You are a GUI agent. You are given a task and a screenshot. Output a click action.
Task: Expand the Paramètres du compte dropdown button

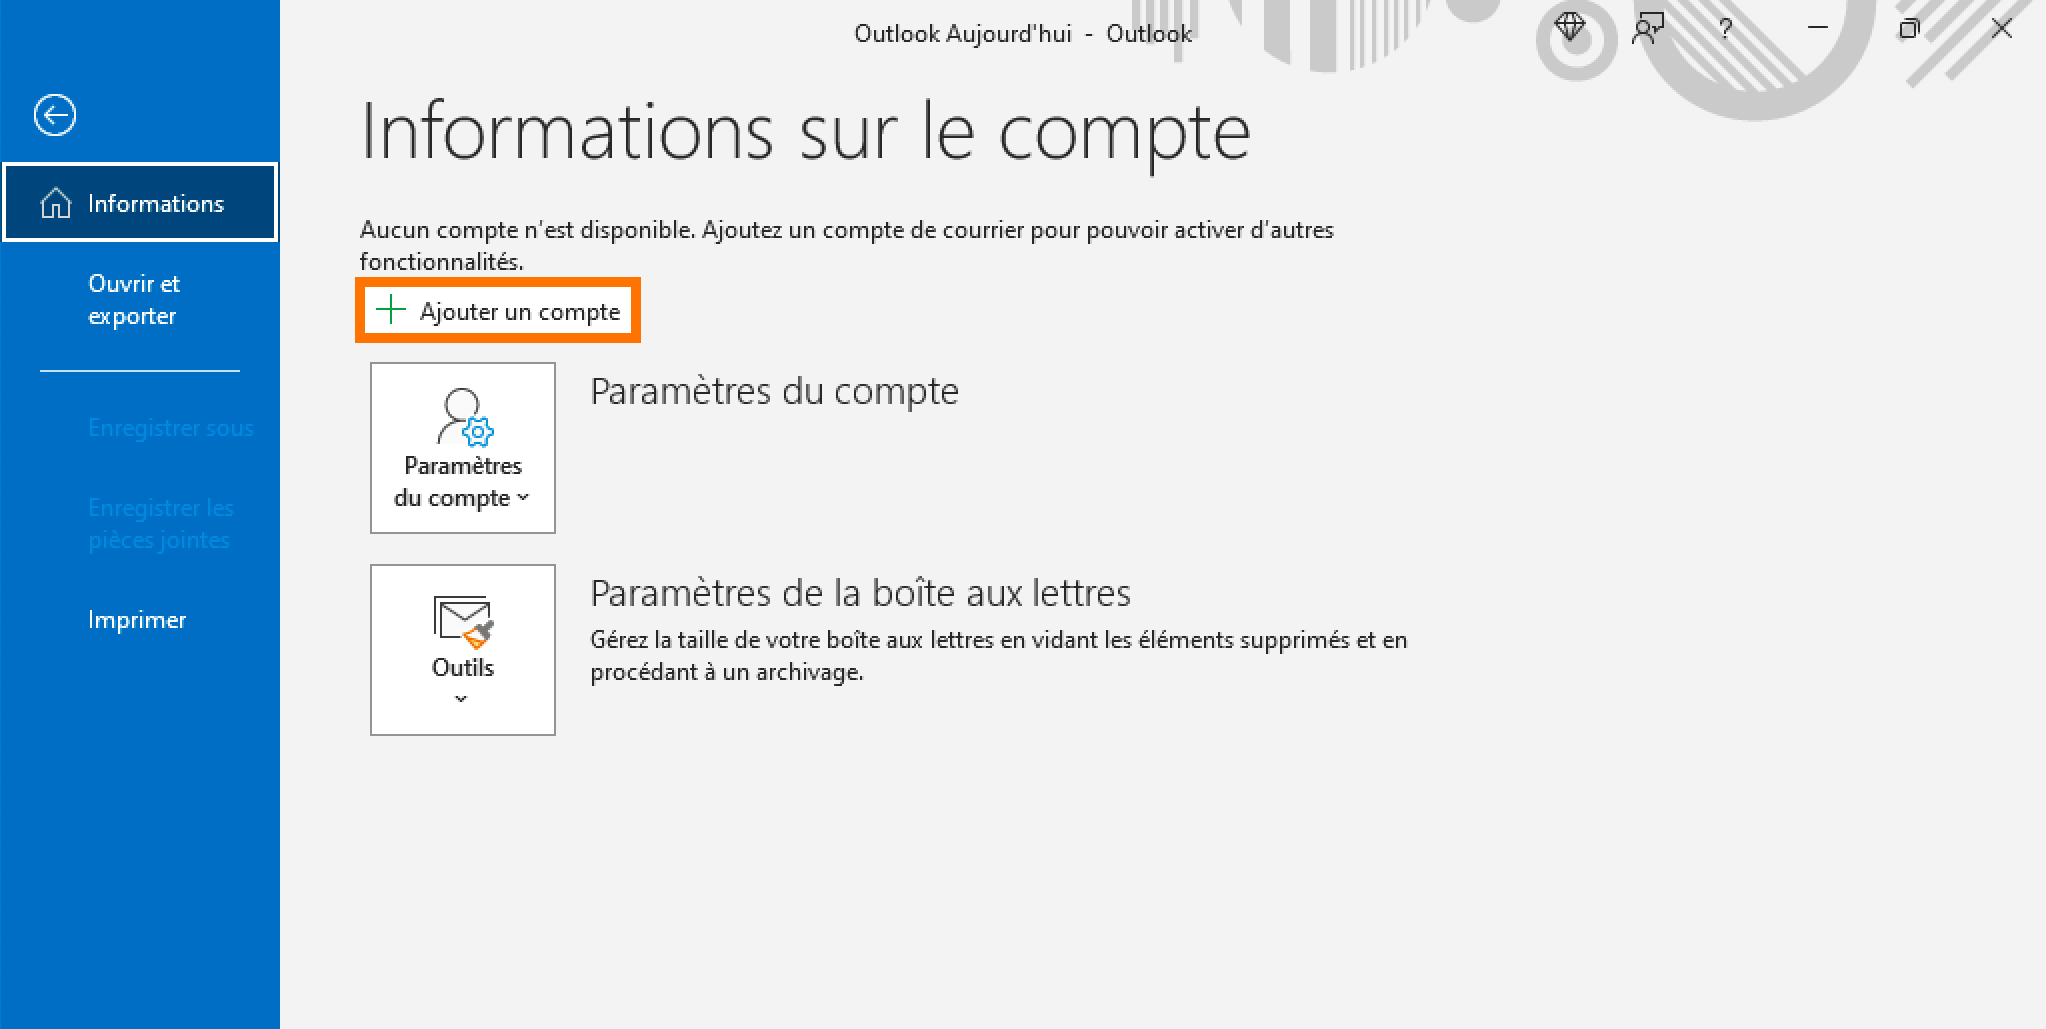[463, 448]
